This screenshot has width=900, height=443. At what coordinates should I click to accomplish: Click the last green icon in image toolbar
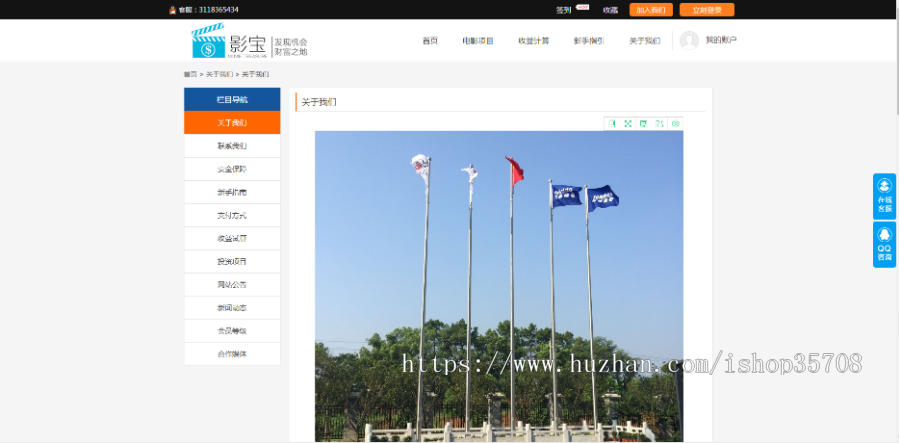(676, 123)
